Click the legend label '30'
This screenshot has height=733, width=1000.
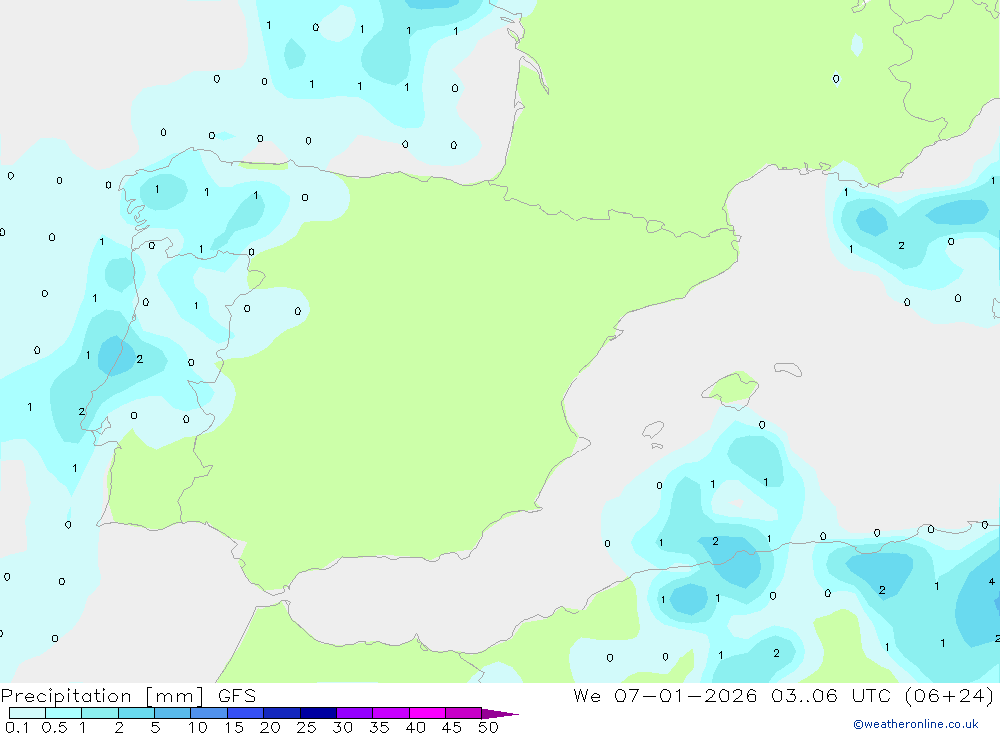coord(342,727)
